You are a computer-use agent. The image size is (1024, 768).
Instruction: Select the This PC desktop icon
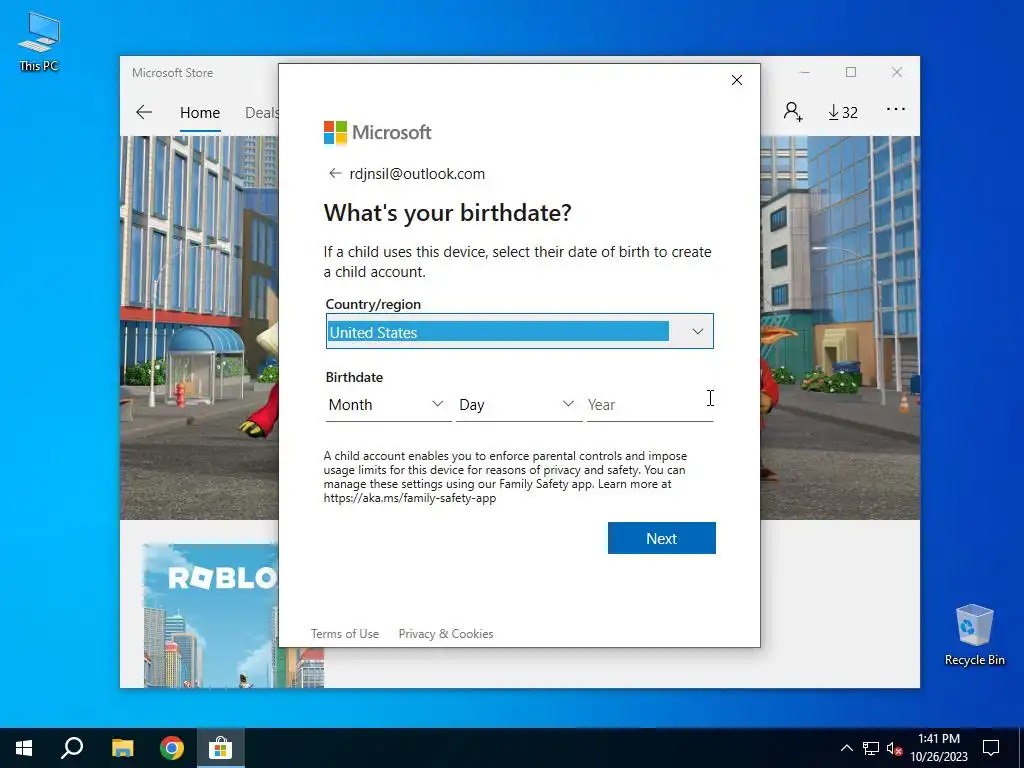pyautogui.click(x=39, y=41)
